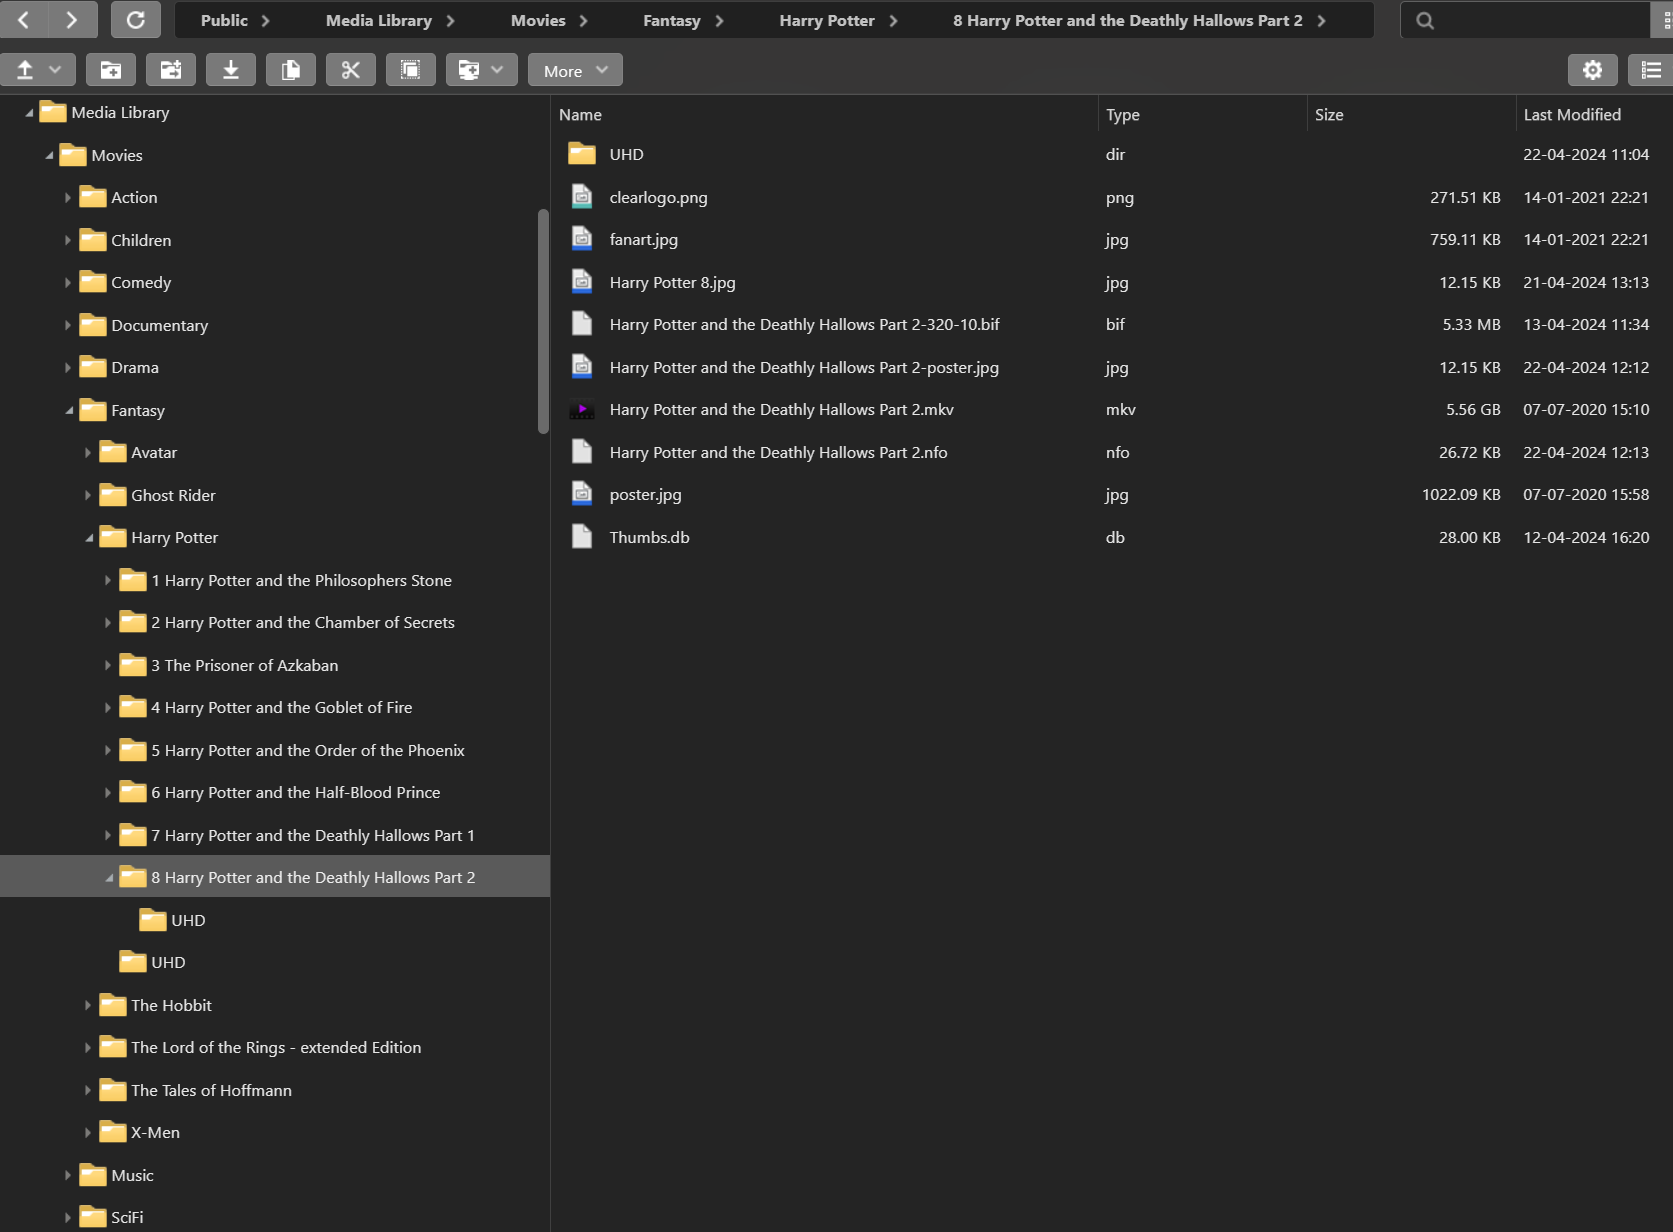This screenshot has width=1673, height=1232.
Task: Navigate to Media Library in the breadcrumb
Action: tap(379, 20)
